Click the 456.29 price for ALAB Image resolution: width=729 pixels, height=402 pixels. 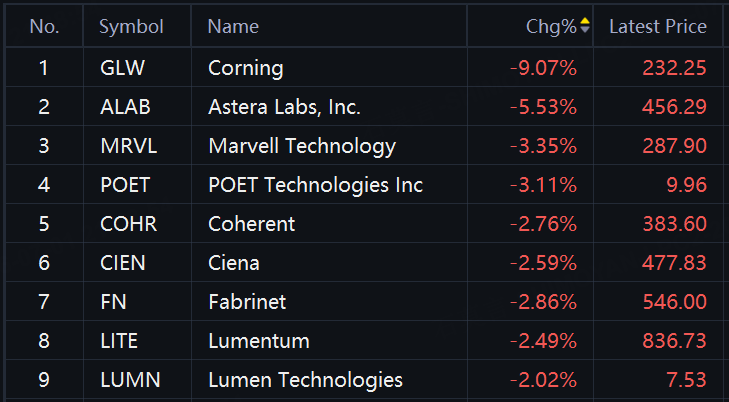pos(674,107)
